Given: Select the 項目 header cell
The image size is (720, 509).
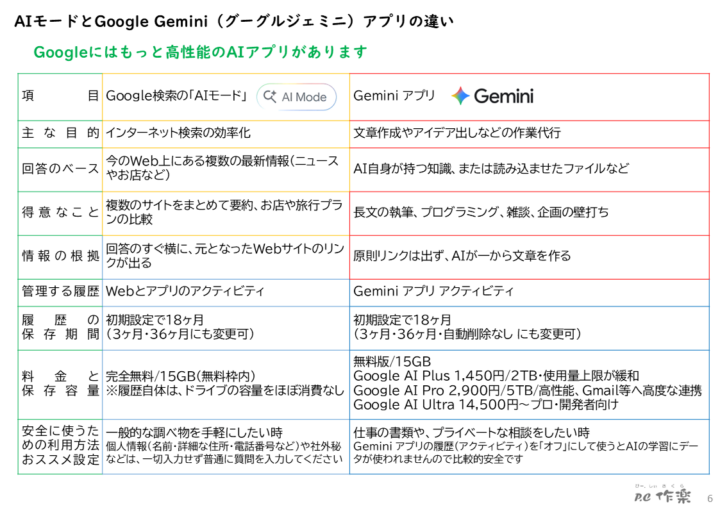Looking at the screenshot, I should pyautogui.click(x=60, y=96).
